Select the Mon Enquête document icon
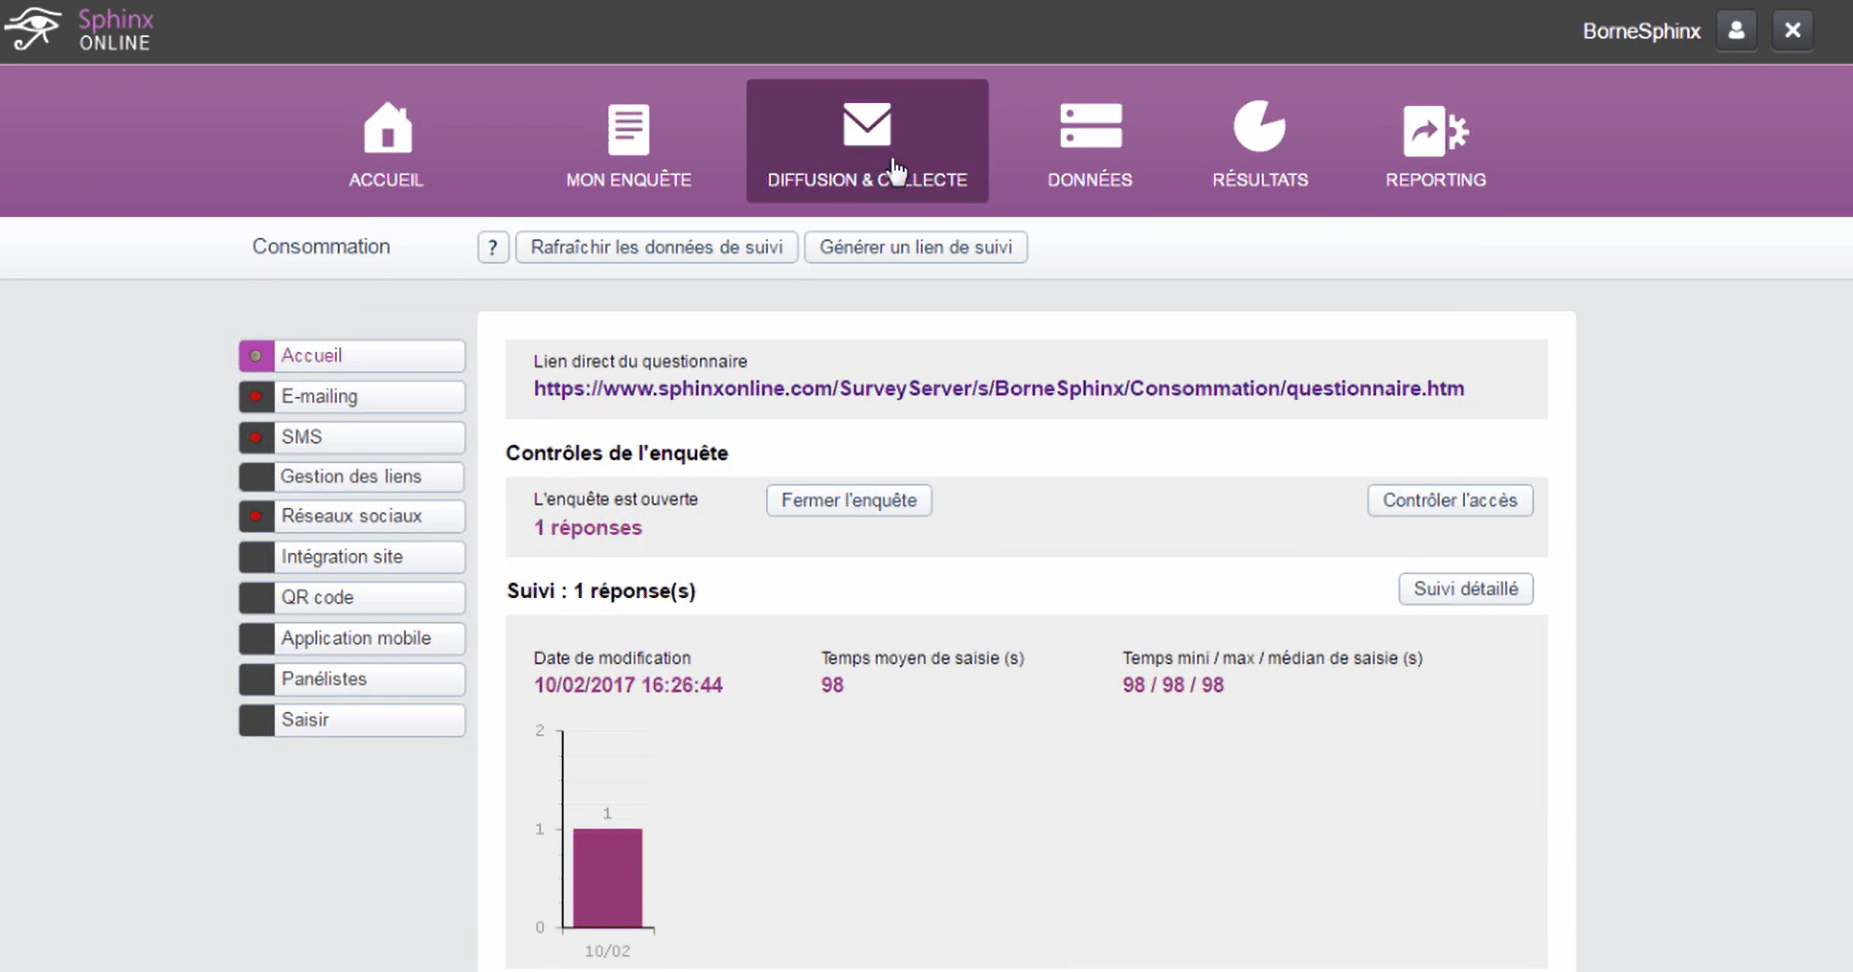 point(627,127)
